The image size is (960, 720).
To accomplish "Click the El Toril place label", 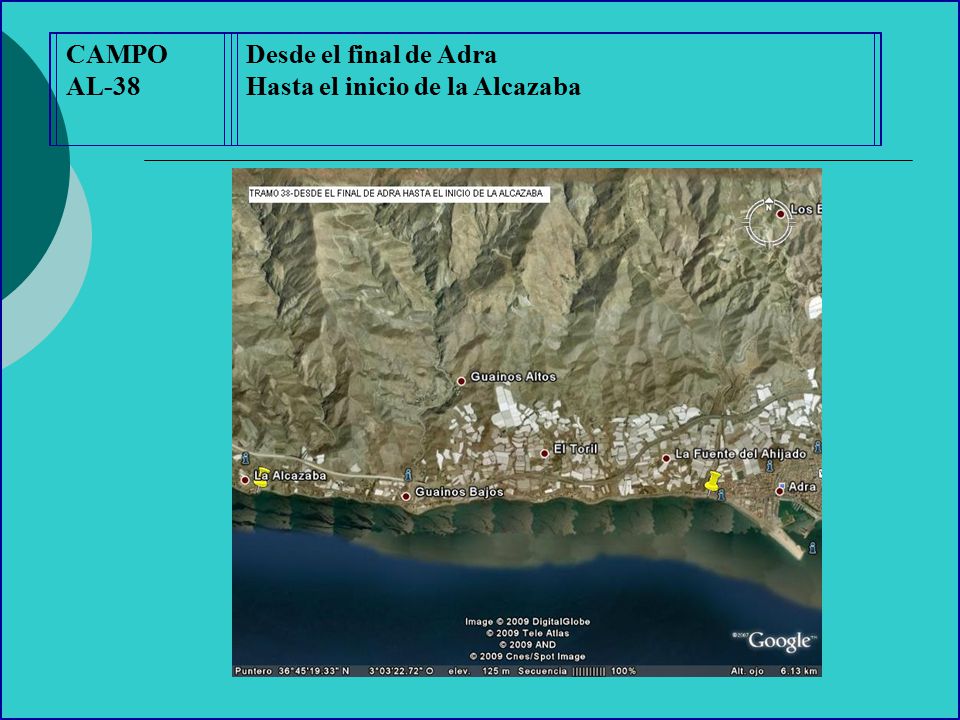I will pos(576,449).
